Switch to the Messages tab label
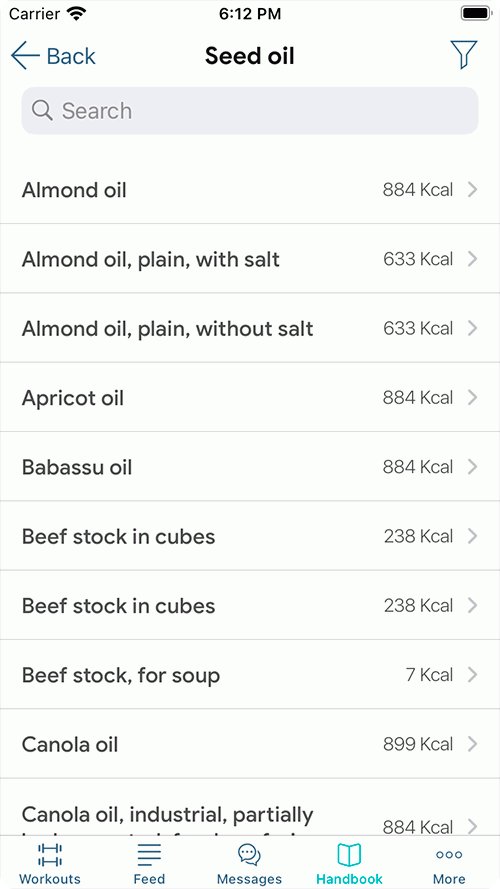 [249, 879]
